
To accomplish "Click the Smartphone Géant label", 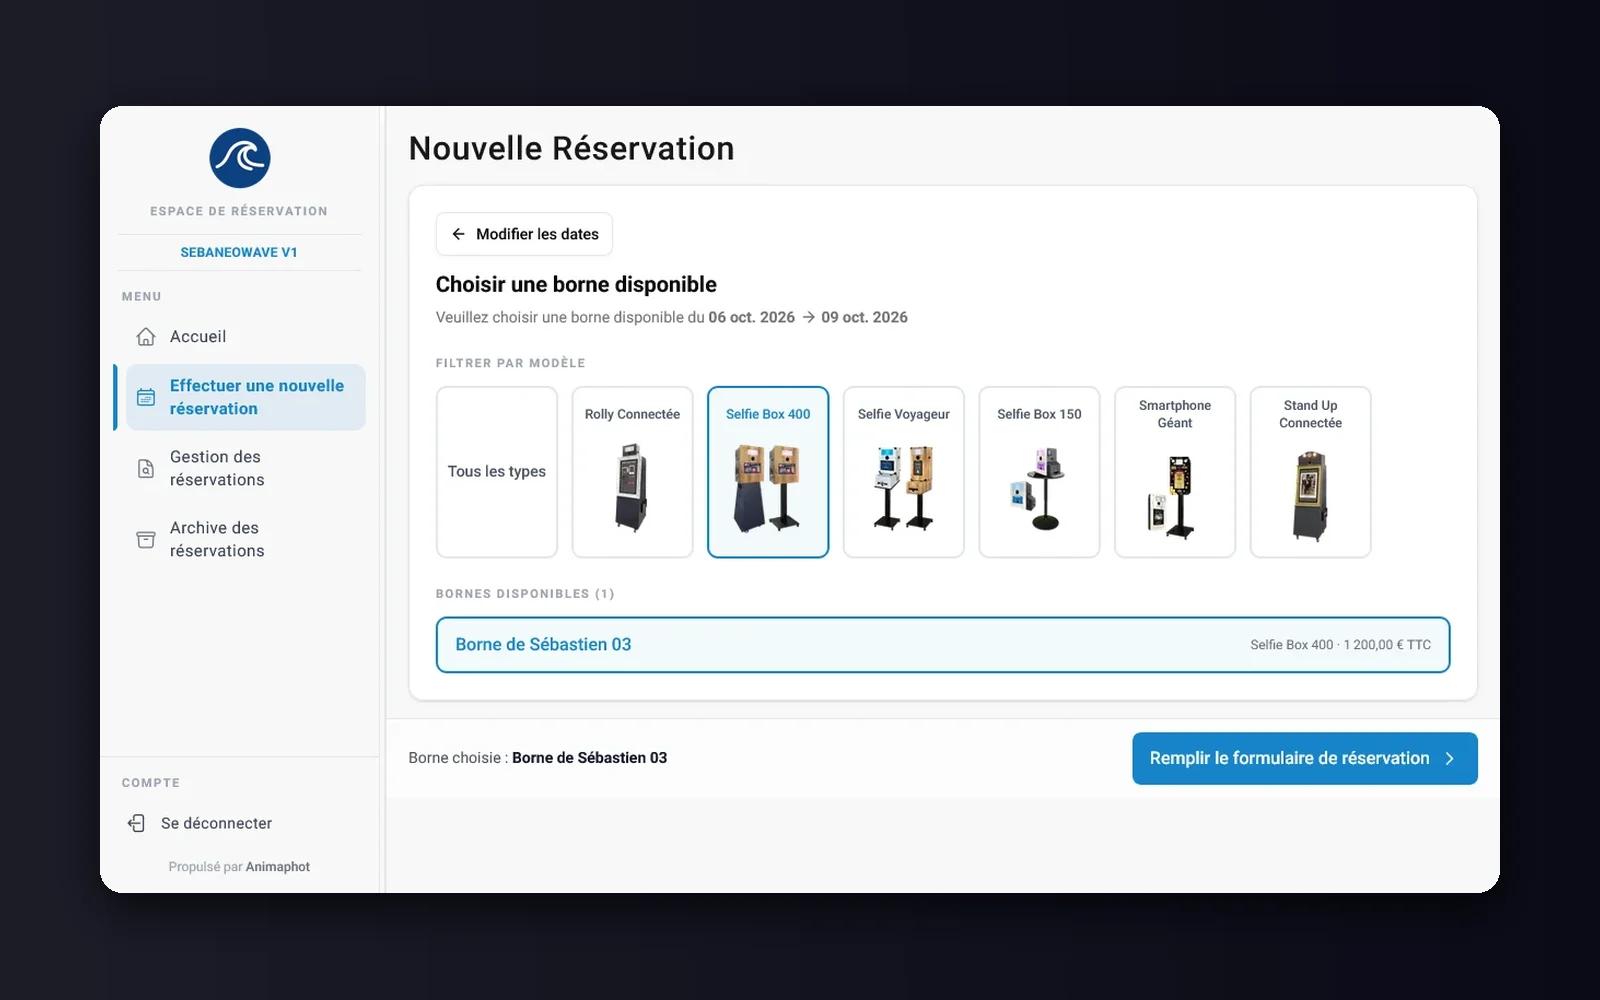I will pyautogui.click(x=1175, y=414).
